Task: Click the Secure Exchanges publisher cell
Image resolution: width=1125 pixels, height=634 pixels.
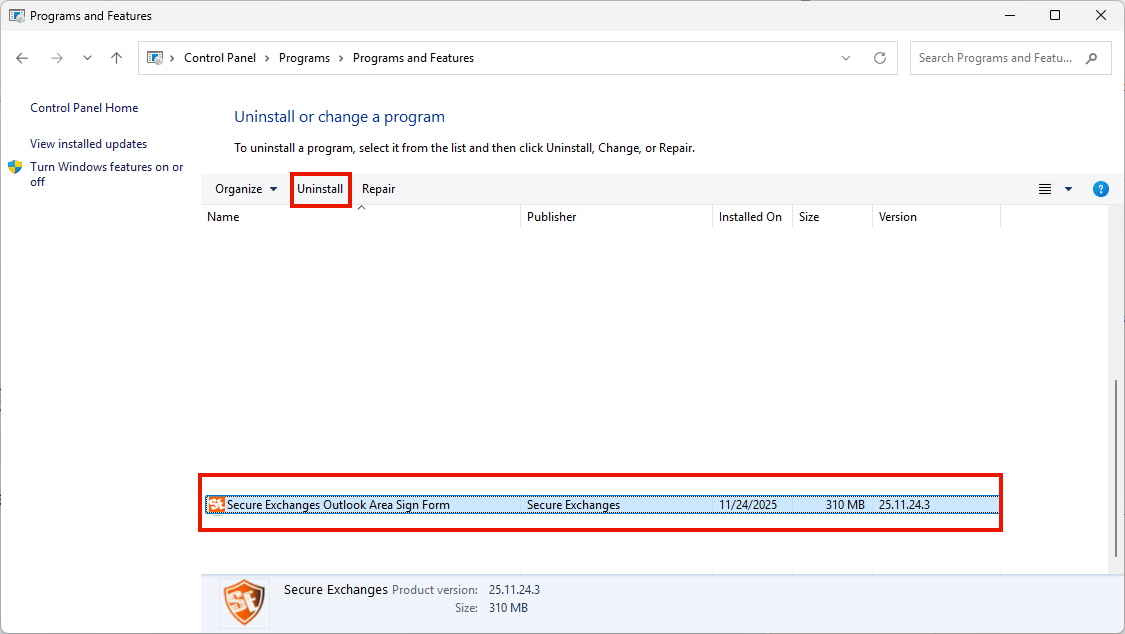Action: coord(573,505)
